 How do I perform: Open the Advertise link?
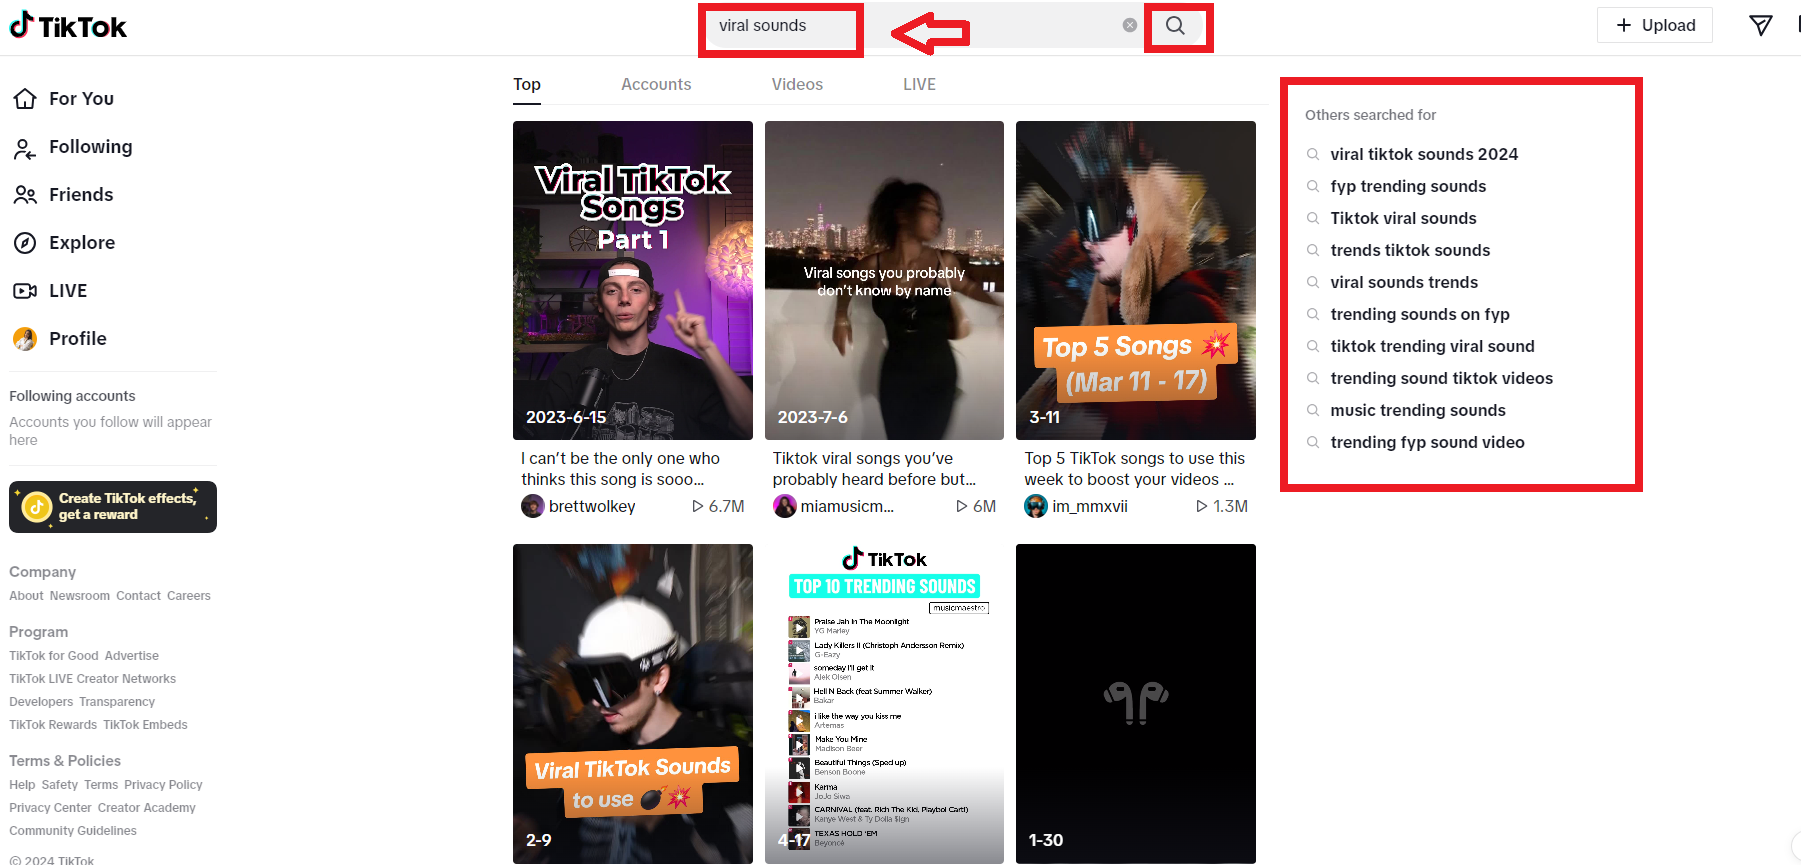[x=132, y=656]
